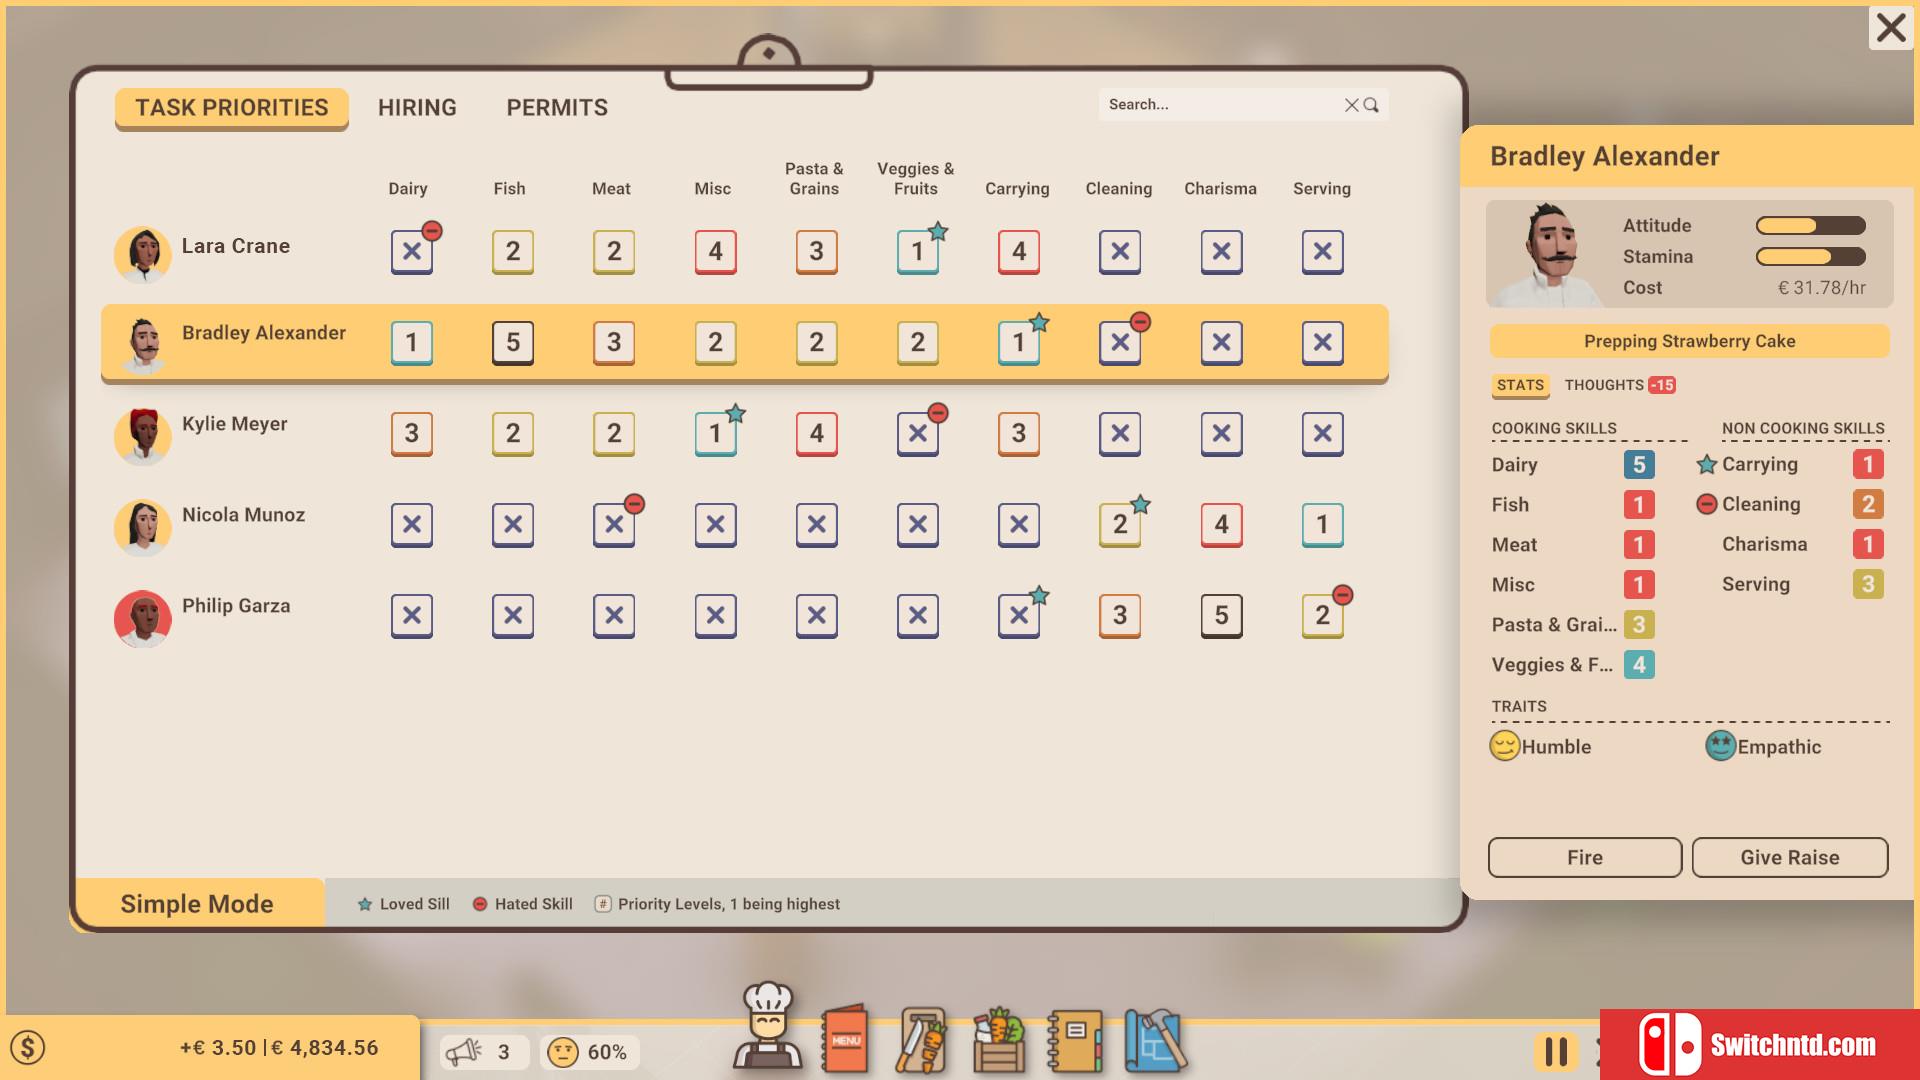Image resolution: width=1920 pixels, height=1080 pixels.
Task: Show the Thoughts tab for Bradley
Action: pos(1620,385)
